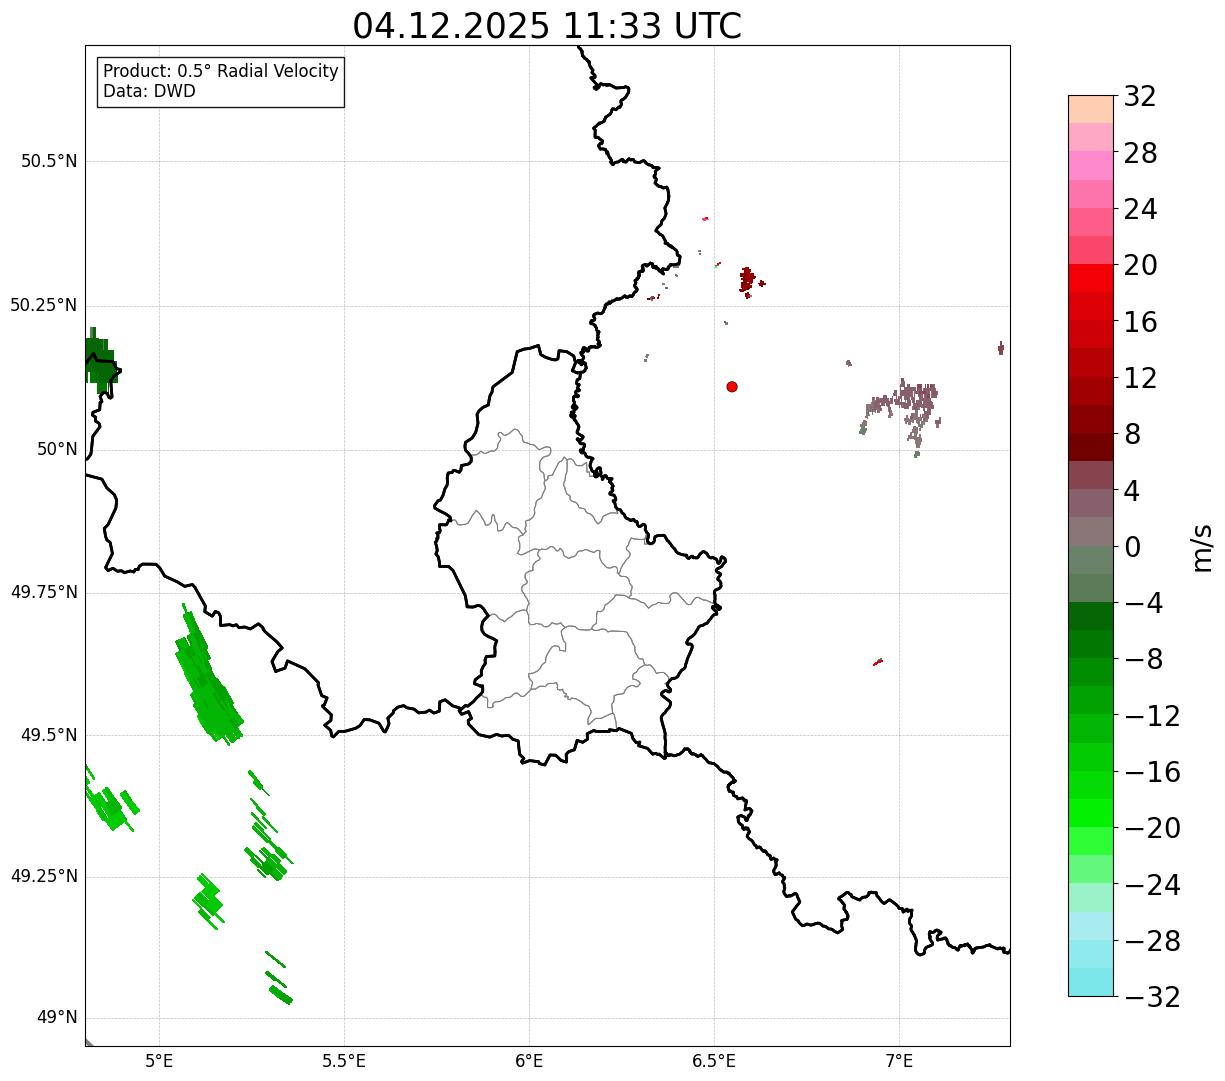Click the colorbar tick label 16
The width and height of the screenshot is (1225, 1081).
point(1140,322)
